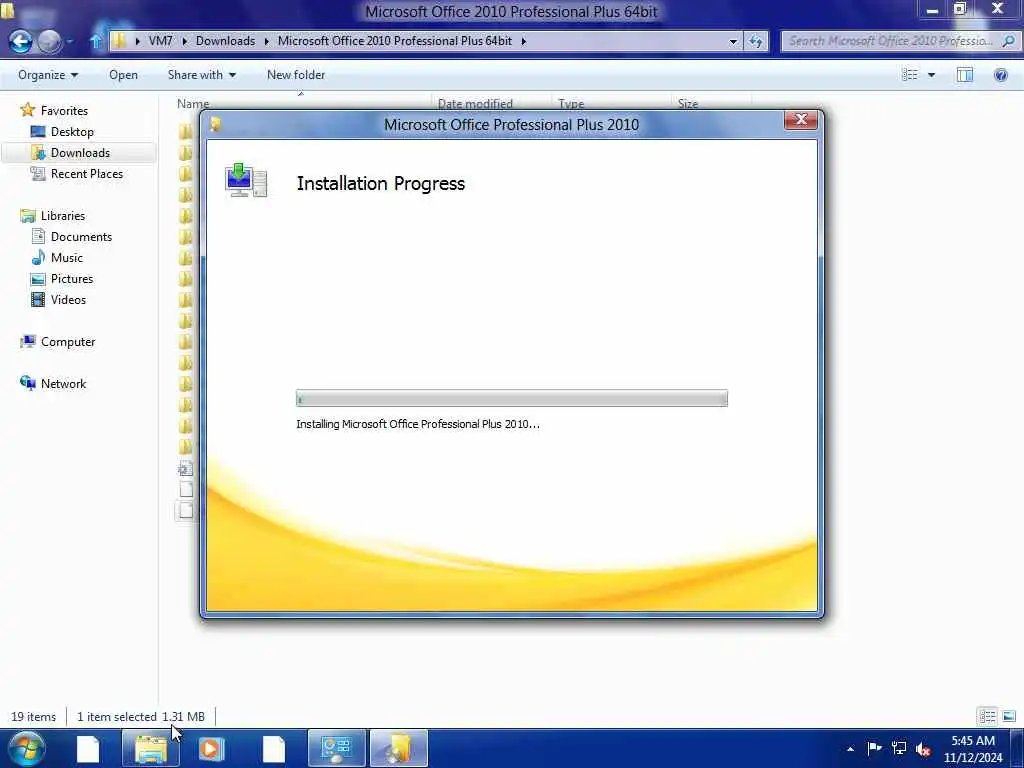Select Libraries in navigation pane

pyautogui.click(x=63, y=216)
